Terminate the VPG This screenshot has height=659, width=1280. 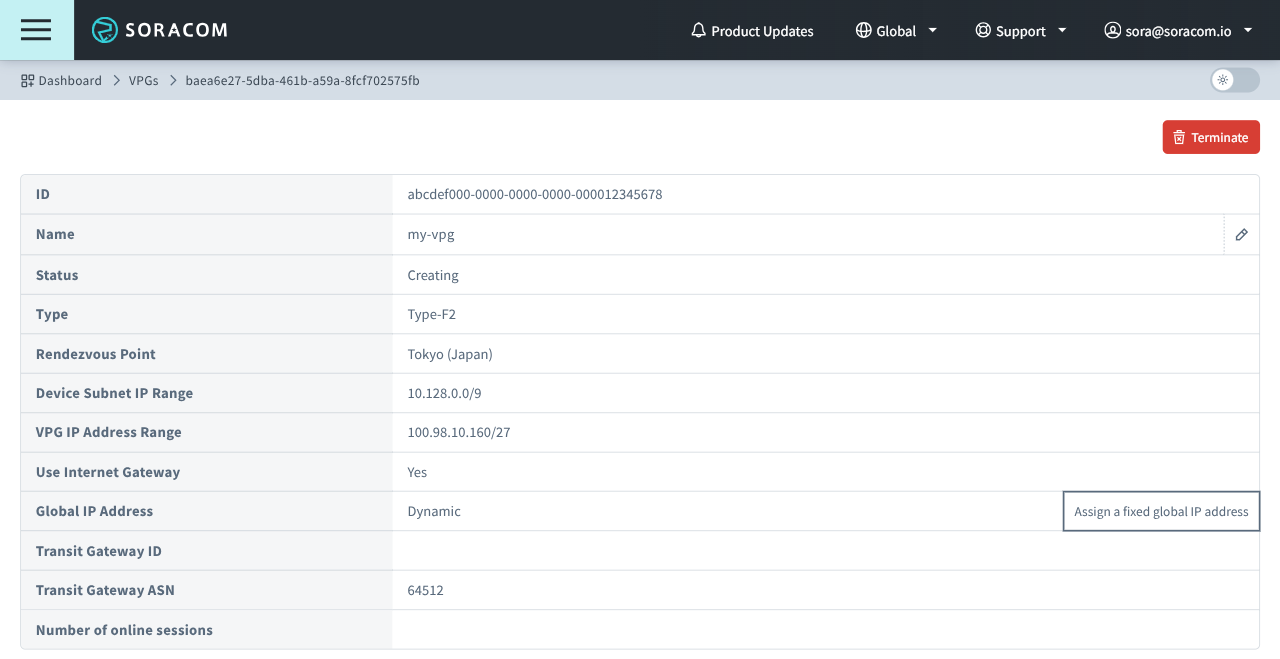point(1211,137)
